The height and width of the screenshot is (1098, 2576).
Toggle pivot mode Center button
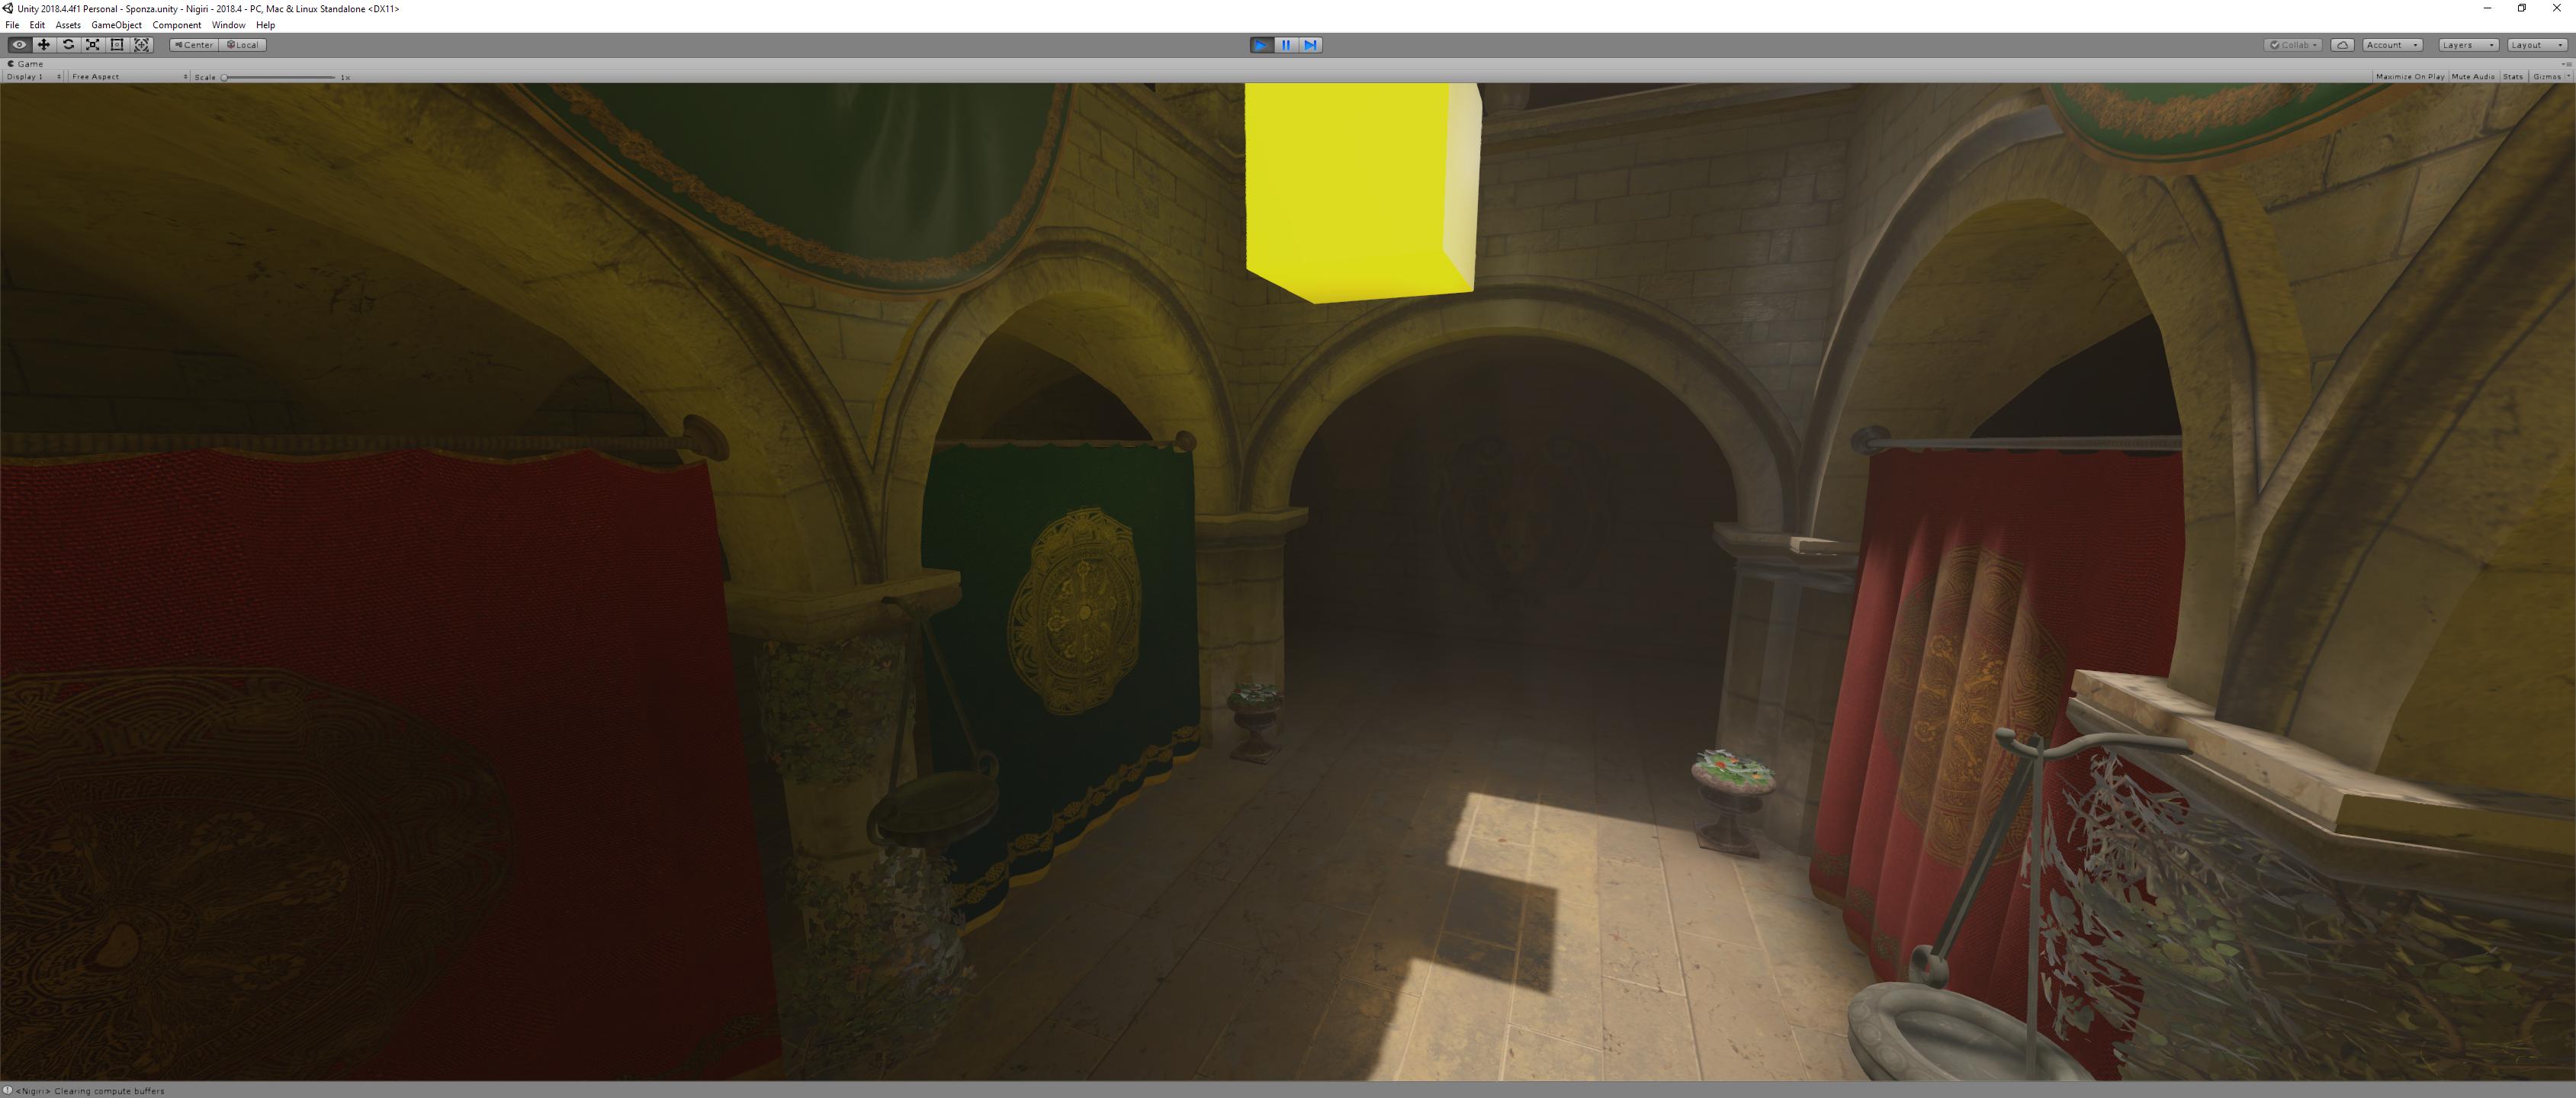tap(194, 45)
